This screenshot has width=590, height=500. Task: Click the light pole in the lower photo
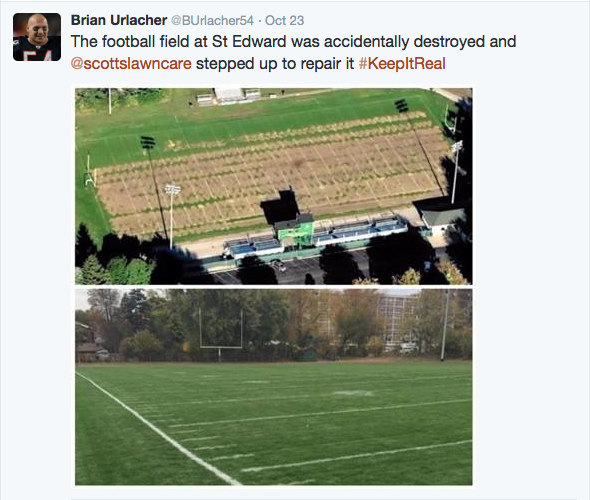tap(445, 325)
